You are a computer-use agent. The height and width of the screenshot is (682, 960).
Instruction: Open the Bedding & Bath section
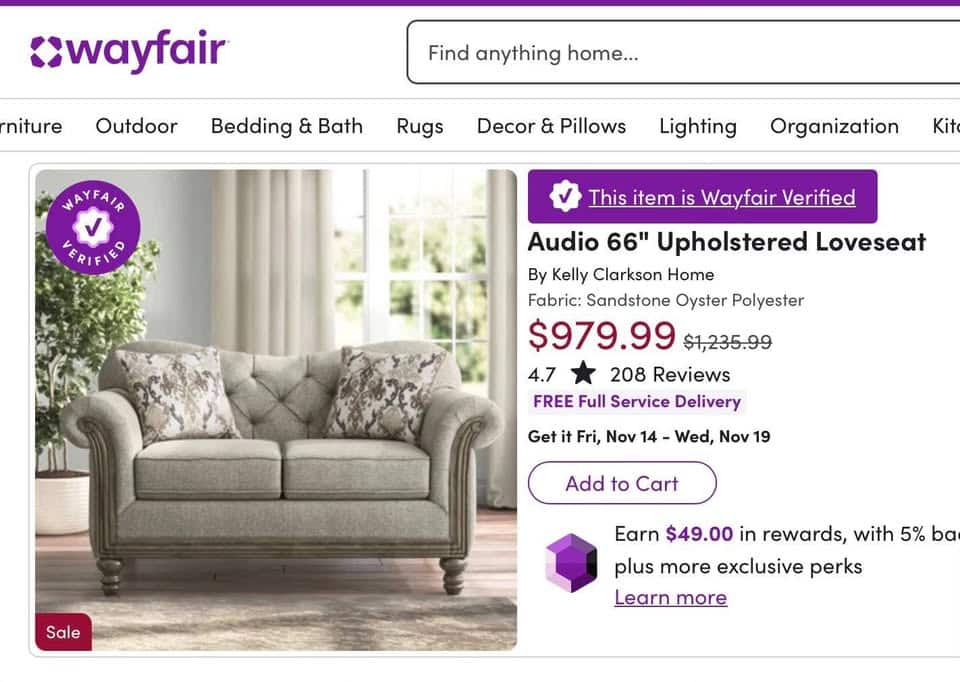(286, 126)
